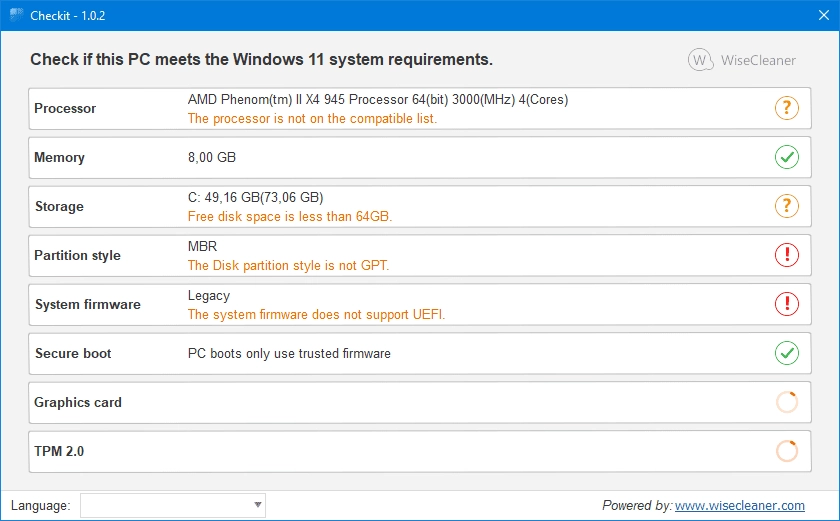Select the Secure boot row label

(x=73, y=353)
